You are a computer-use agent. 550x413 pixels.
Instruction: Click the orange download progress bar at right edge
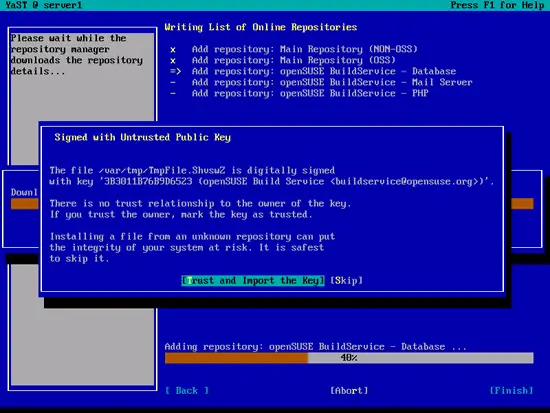(522, 204)
